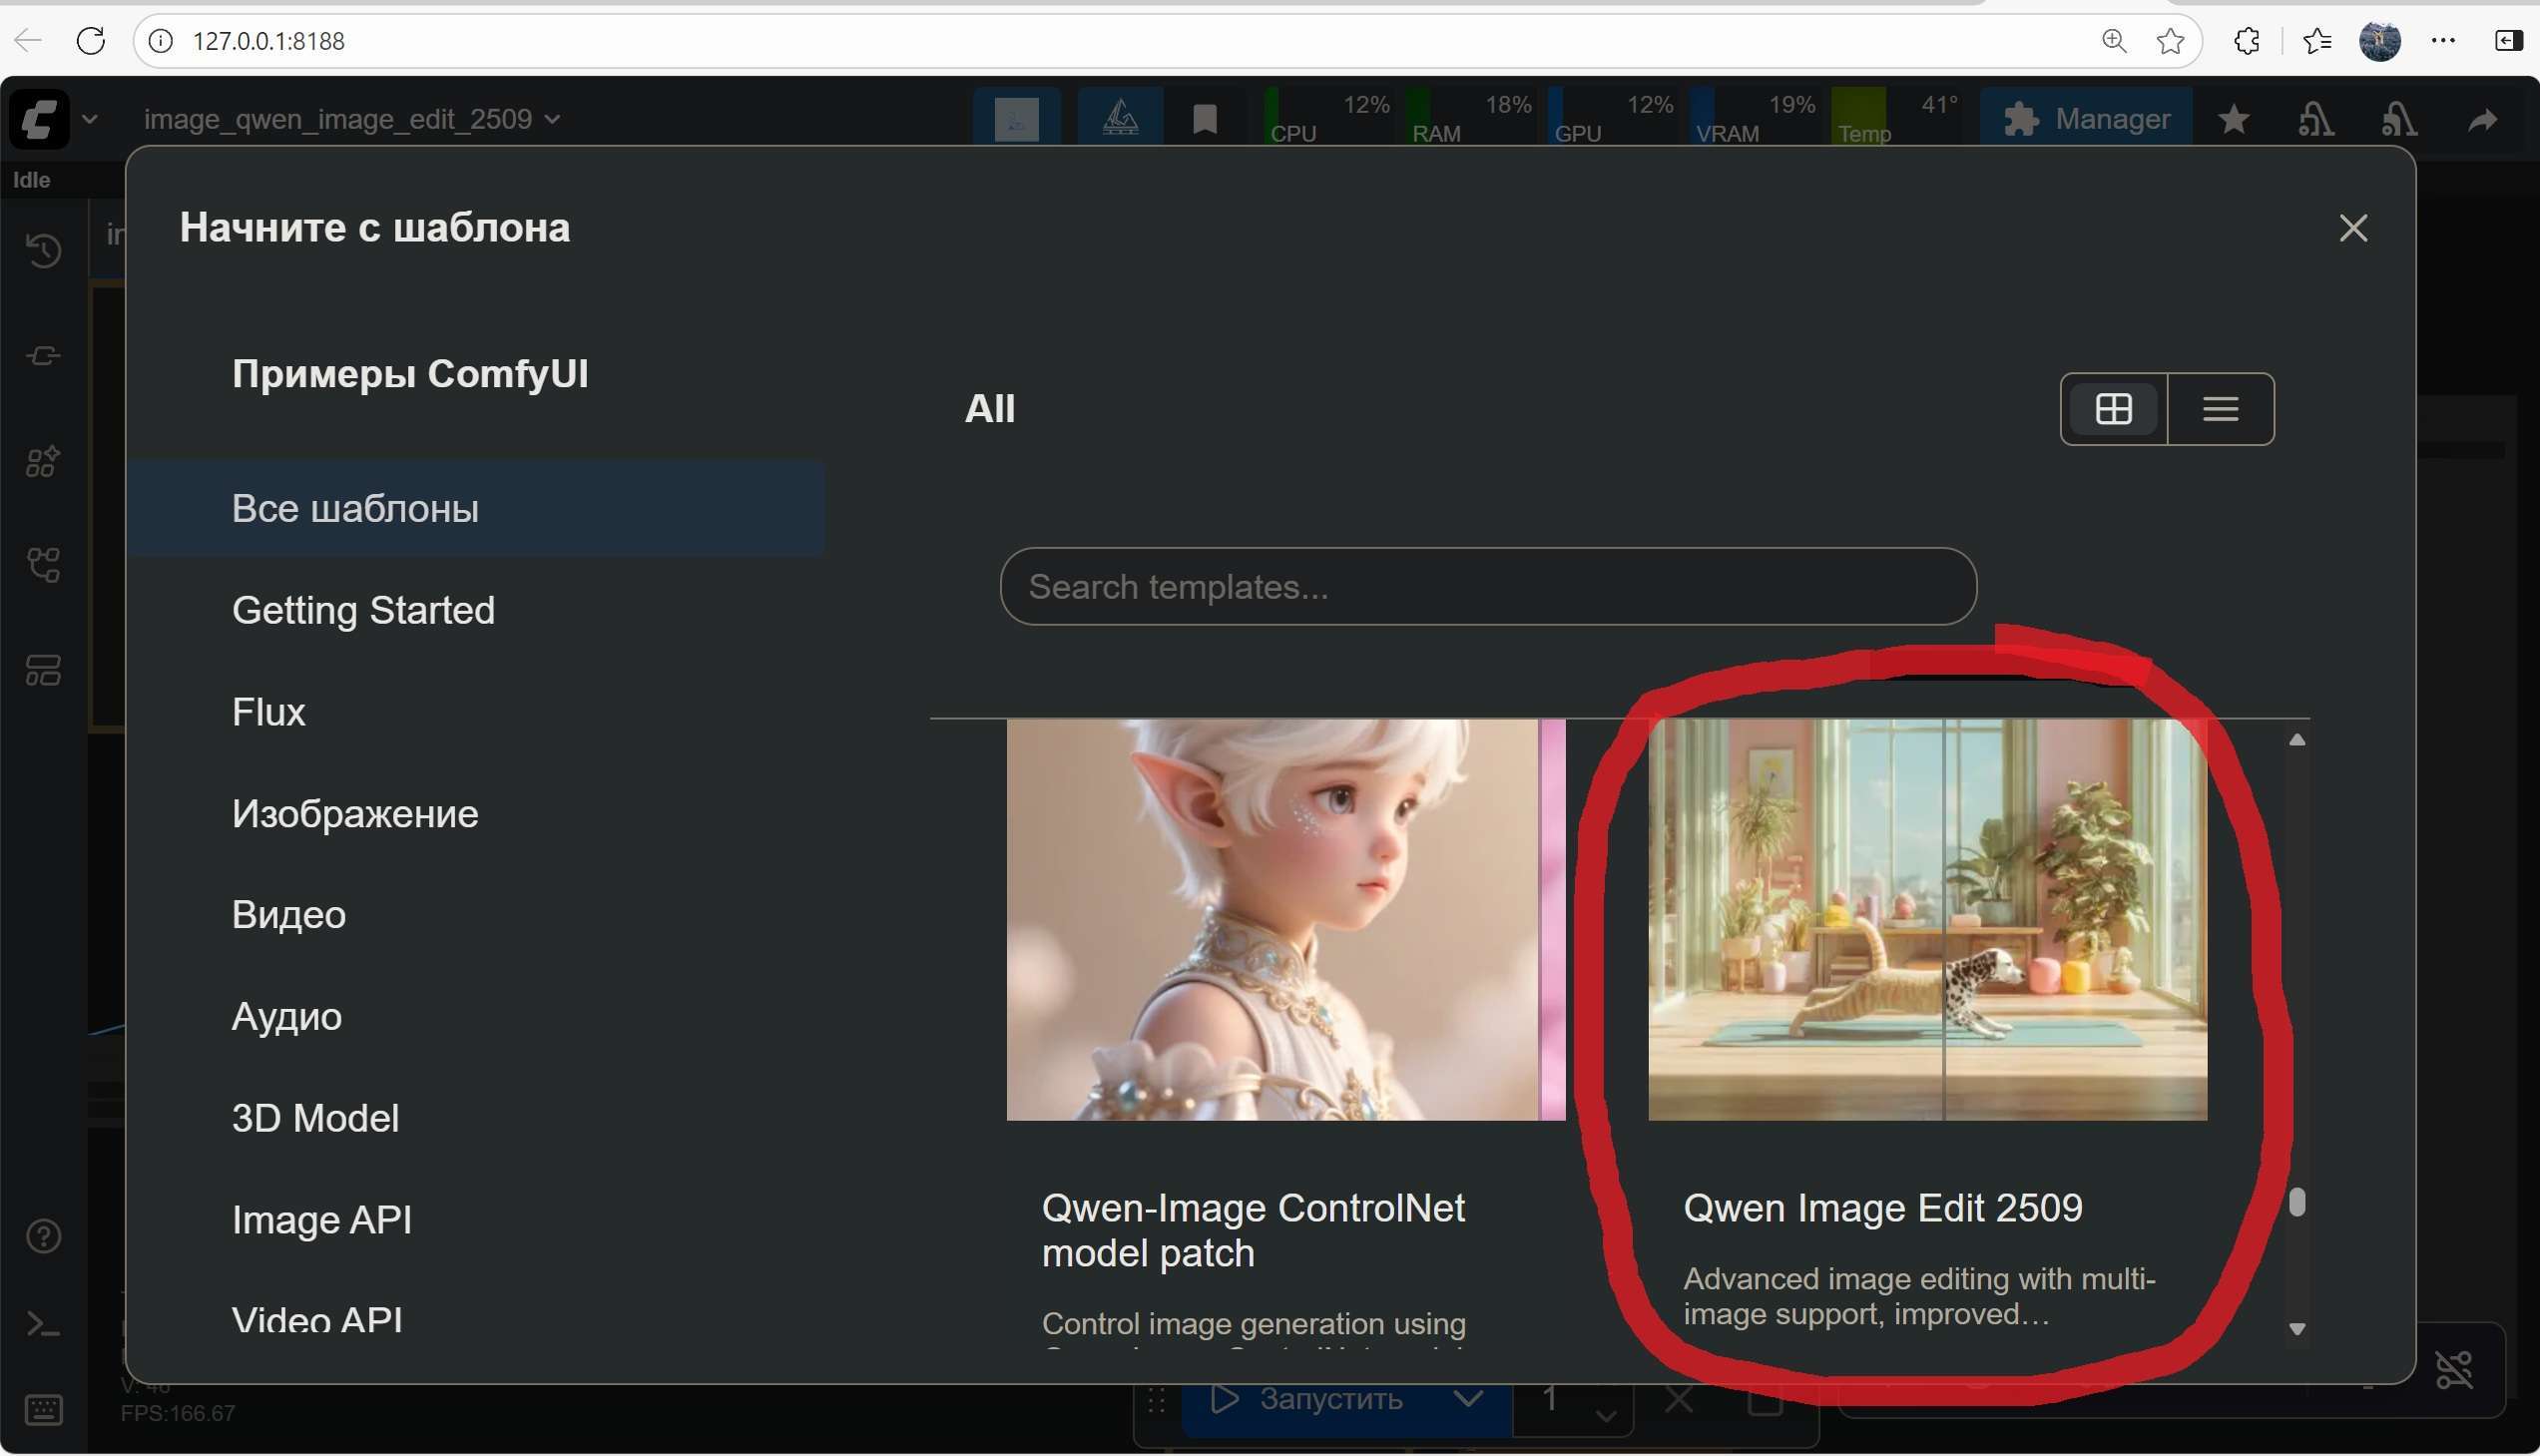Click the star icon beside Manager
The height and width of the screenshot is (1456, 2540).
point(2233,120)
